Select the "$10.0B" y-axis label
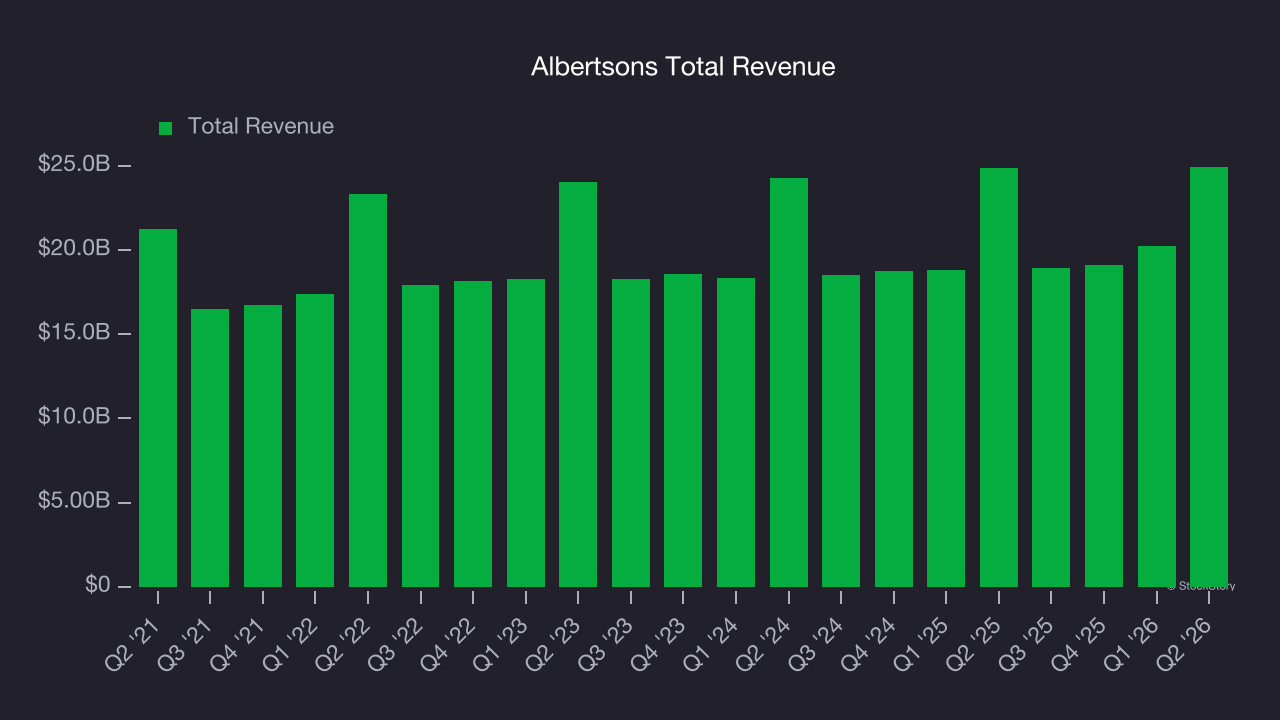This screenshot has height=720, width=1280. click(74, 416)
